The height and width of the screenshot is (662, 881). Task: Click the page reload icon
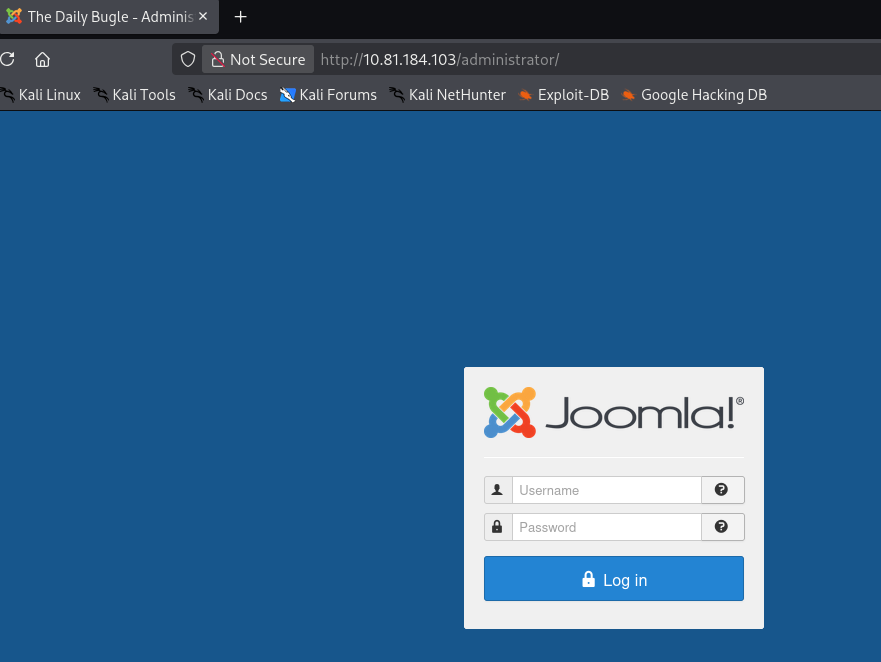6,59
